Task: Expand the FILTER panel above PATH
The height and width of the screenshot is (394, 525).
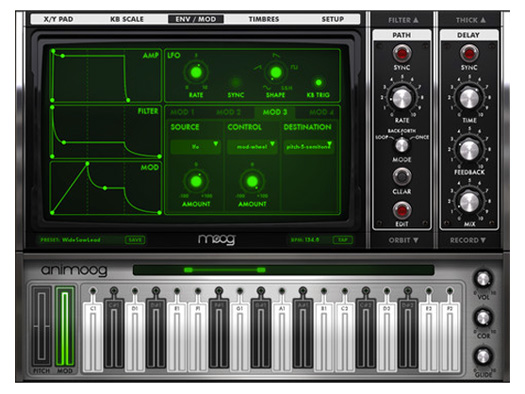Action: 403,20
